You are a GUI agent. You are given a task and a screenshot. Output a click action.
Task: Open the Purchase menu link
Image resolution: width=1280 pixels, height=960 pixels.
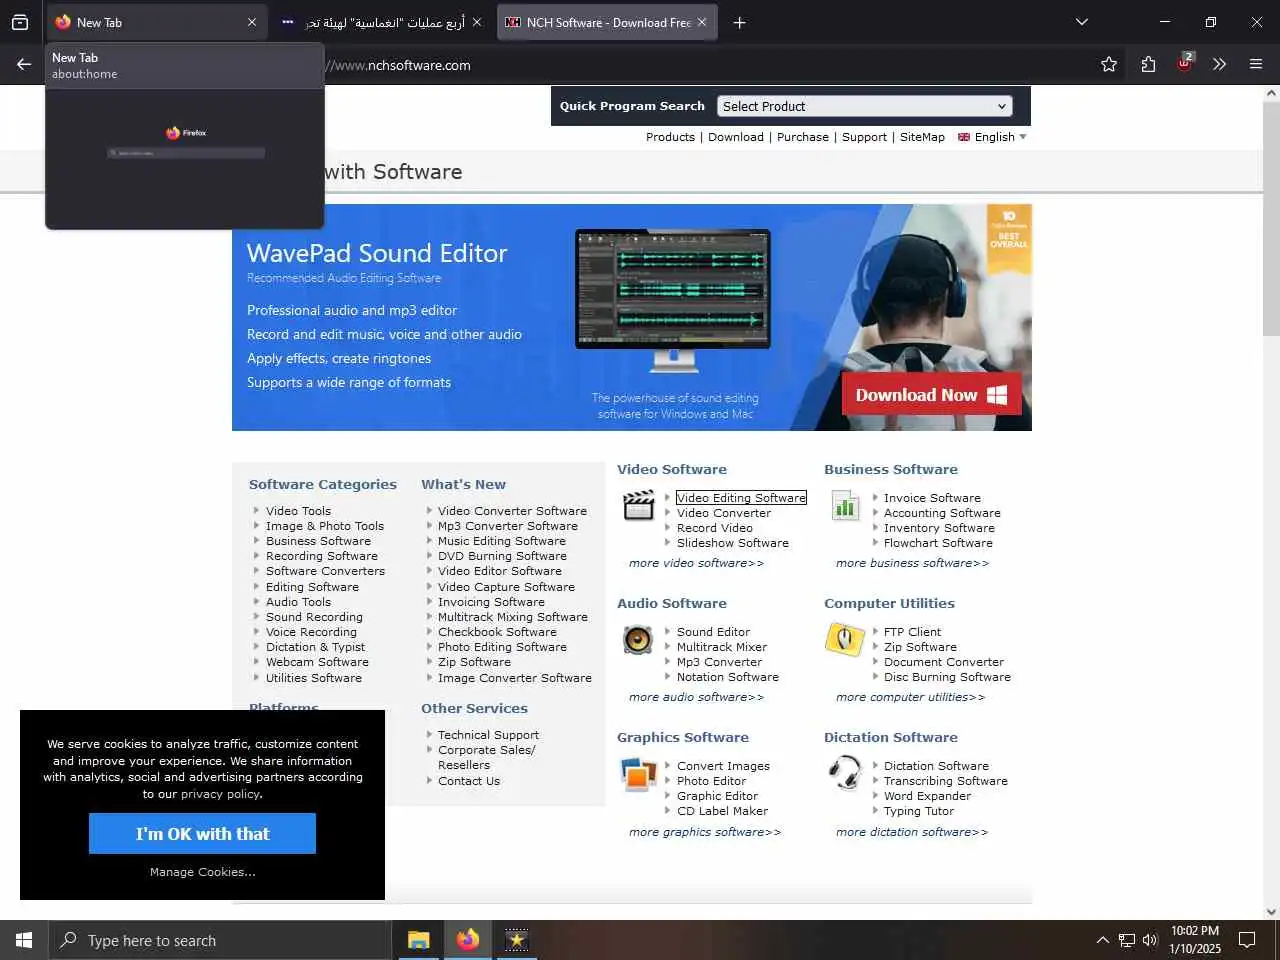803,137
